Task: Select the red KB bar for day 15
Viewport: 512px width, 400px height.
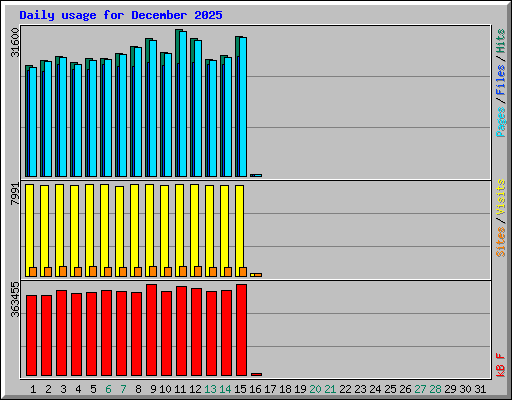Action: click(x=241, y=330)
